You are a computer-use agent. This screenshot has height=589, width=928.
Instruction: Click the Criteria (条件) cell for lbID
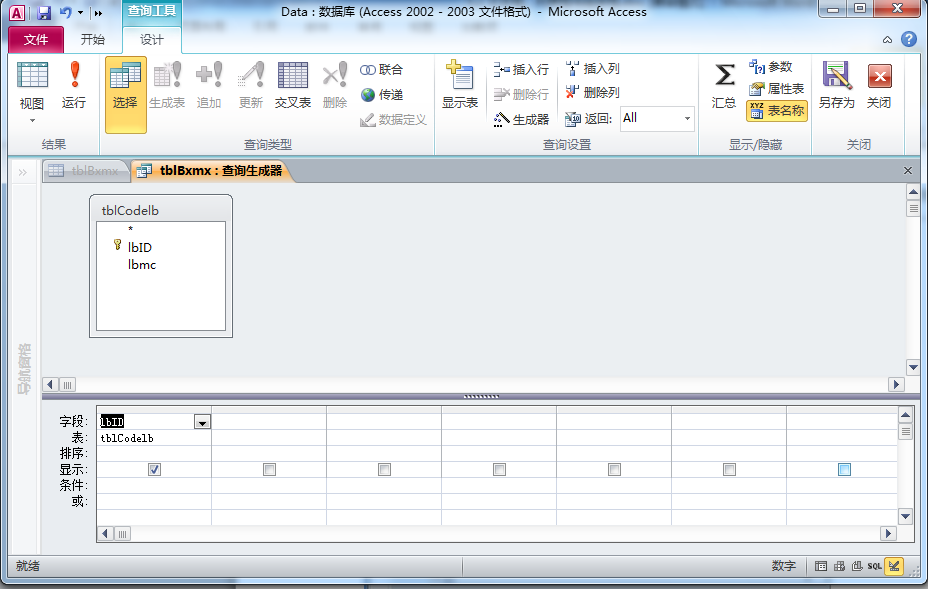(x=154, y=485)
